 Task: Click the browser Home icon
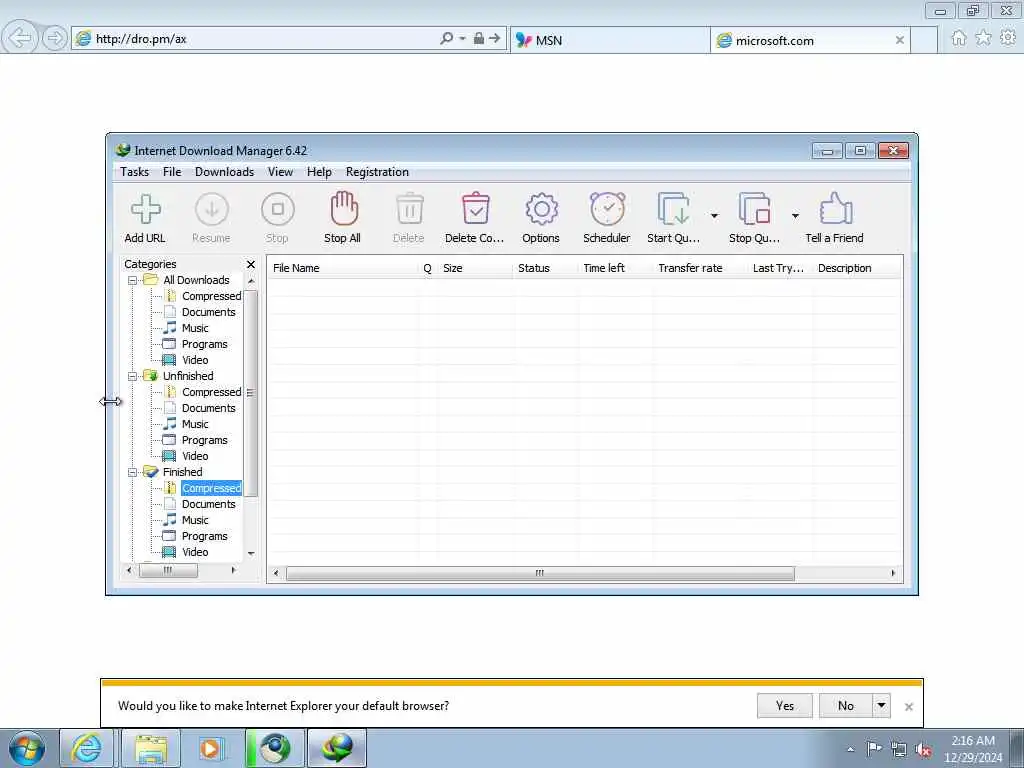pos(959,38)
